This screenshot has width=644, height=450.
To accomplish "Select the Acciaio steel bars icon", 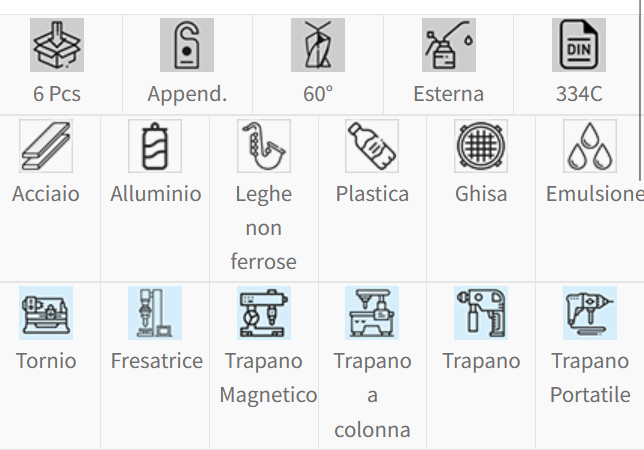I will 46,146.
